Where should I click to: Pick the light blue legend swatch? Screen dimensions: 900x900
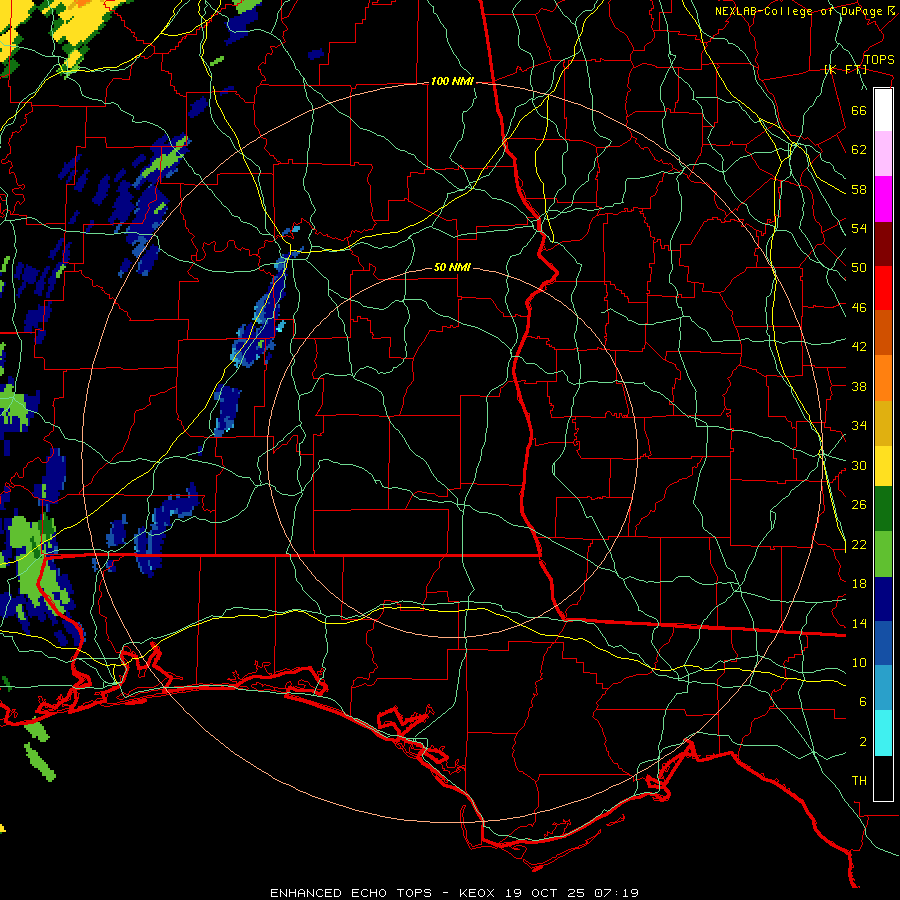click(x=883, y=688)
